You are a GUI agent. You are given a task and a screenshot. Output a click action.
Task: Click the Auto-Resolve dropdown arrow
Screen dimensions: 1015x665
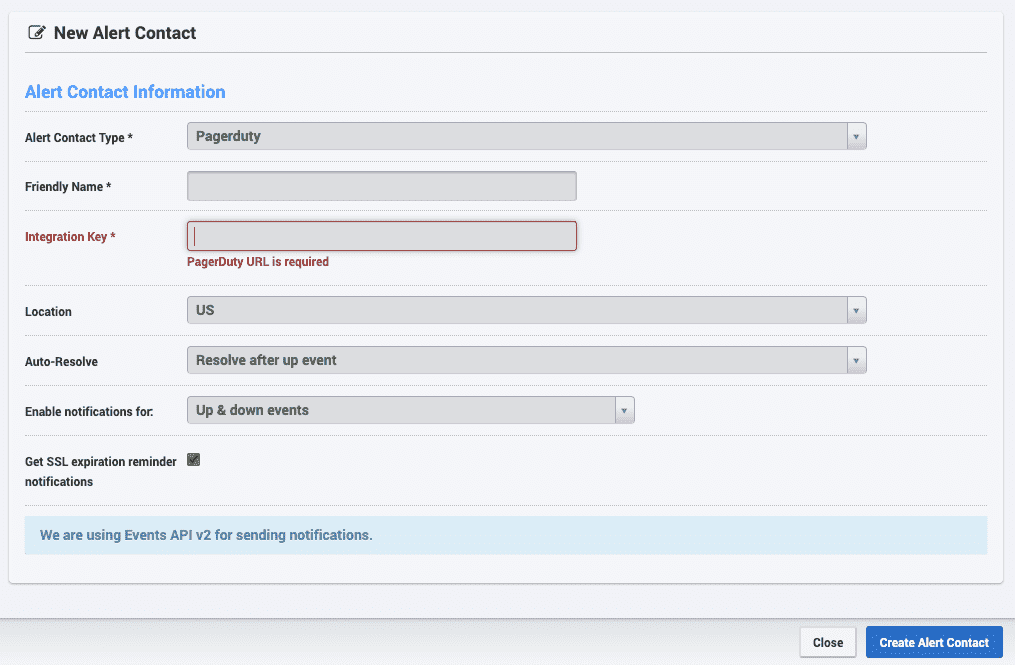click(856, 360)
